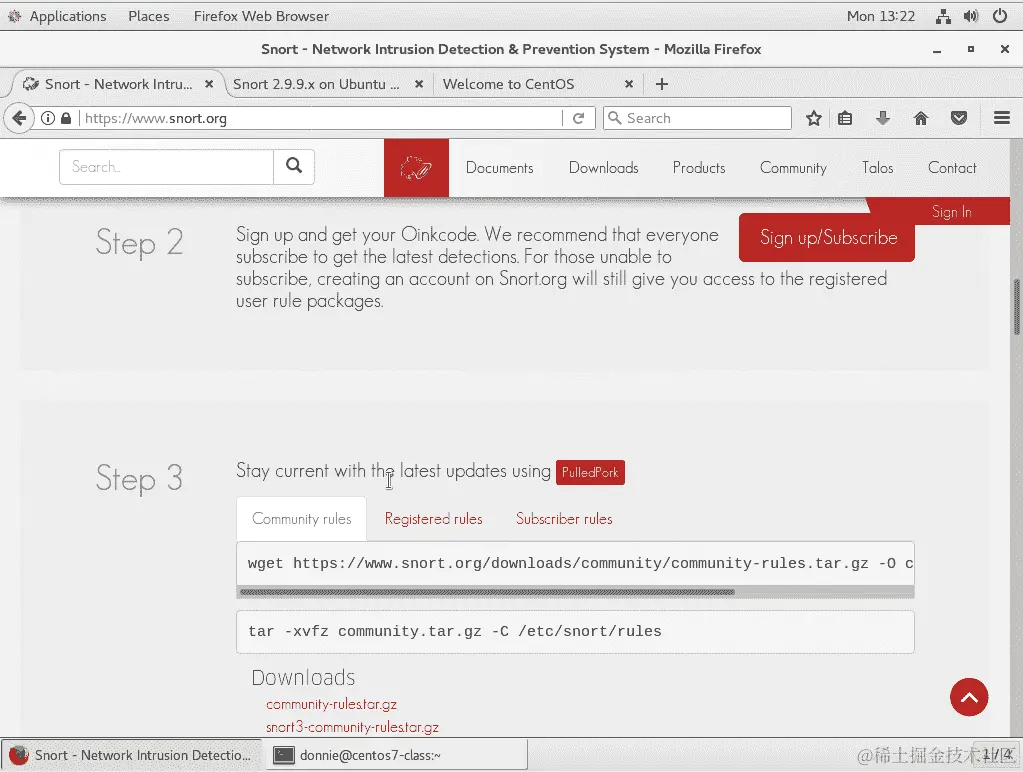The height and width of the screenshot is (772, 1023).
Task: Open the Firefox hamburger menu
Action: [1002, 118]
